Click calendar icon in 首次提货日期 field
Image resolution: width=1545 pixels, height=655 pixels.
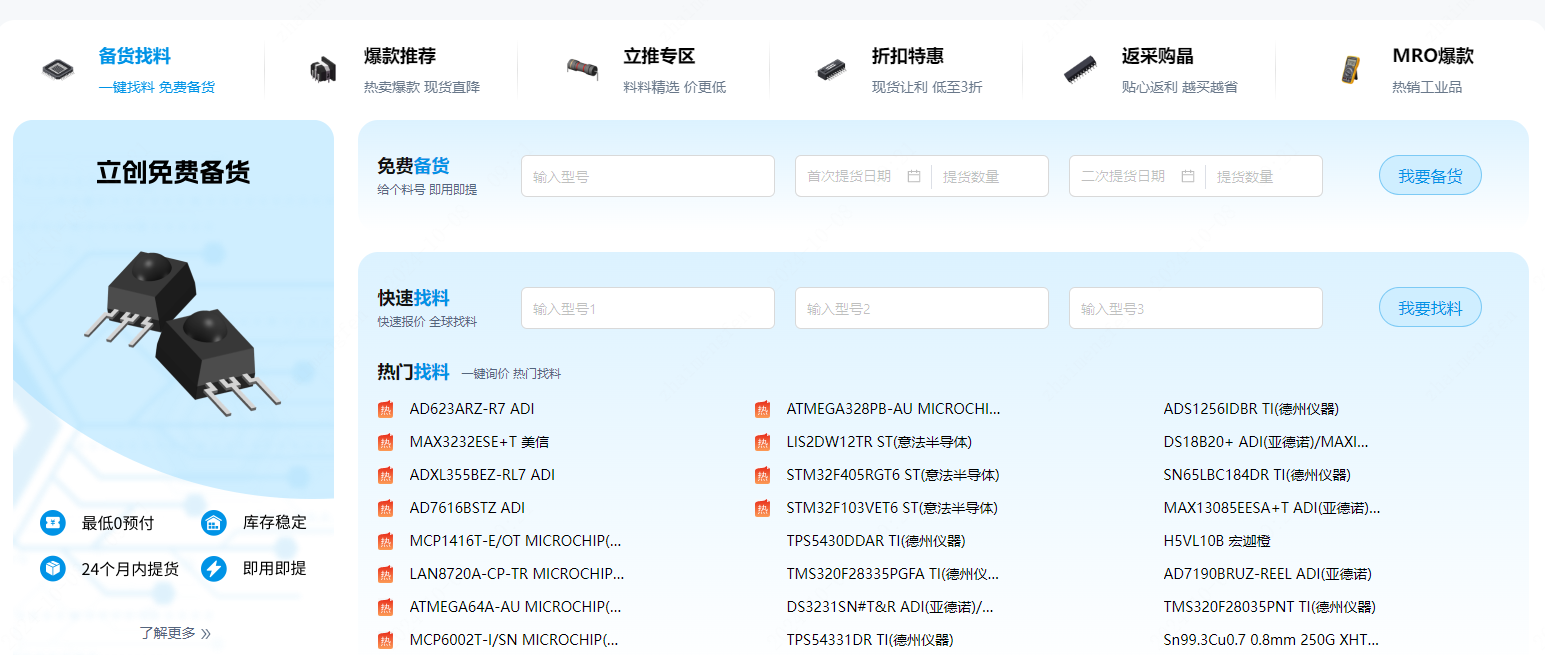[914, 176]
